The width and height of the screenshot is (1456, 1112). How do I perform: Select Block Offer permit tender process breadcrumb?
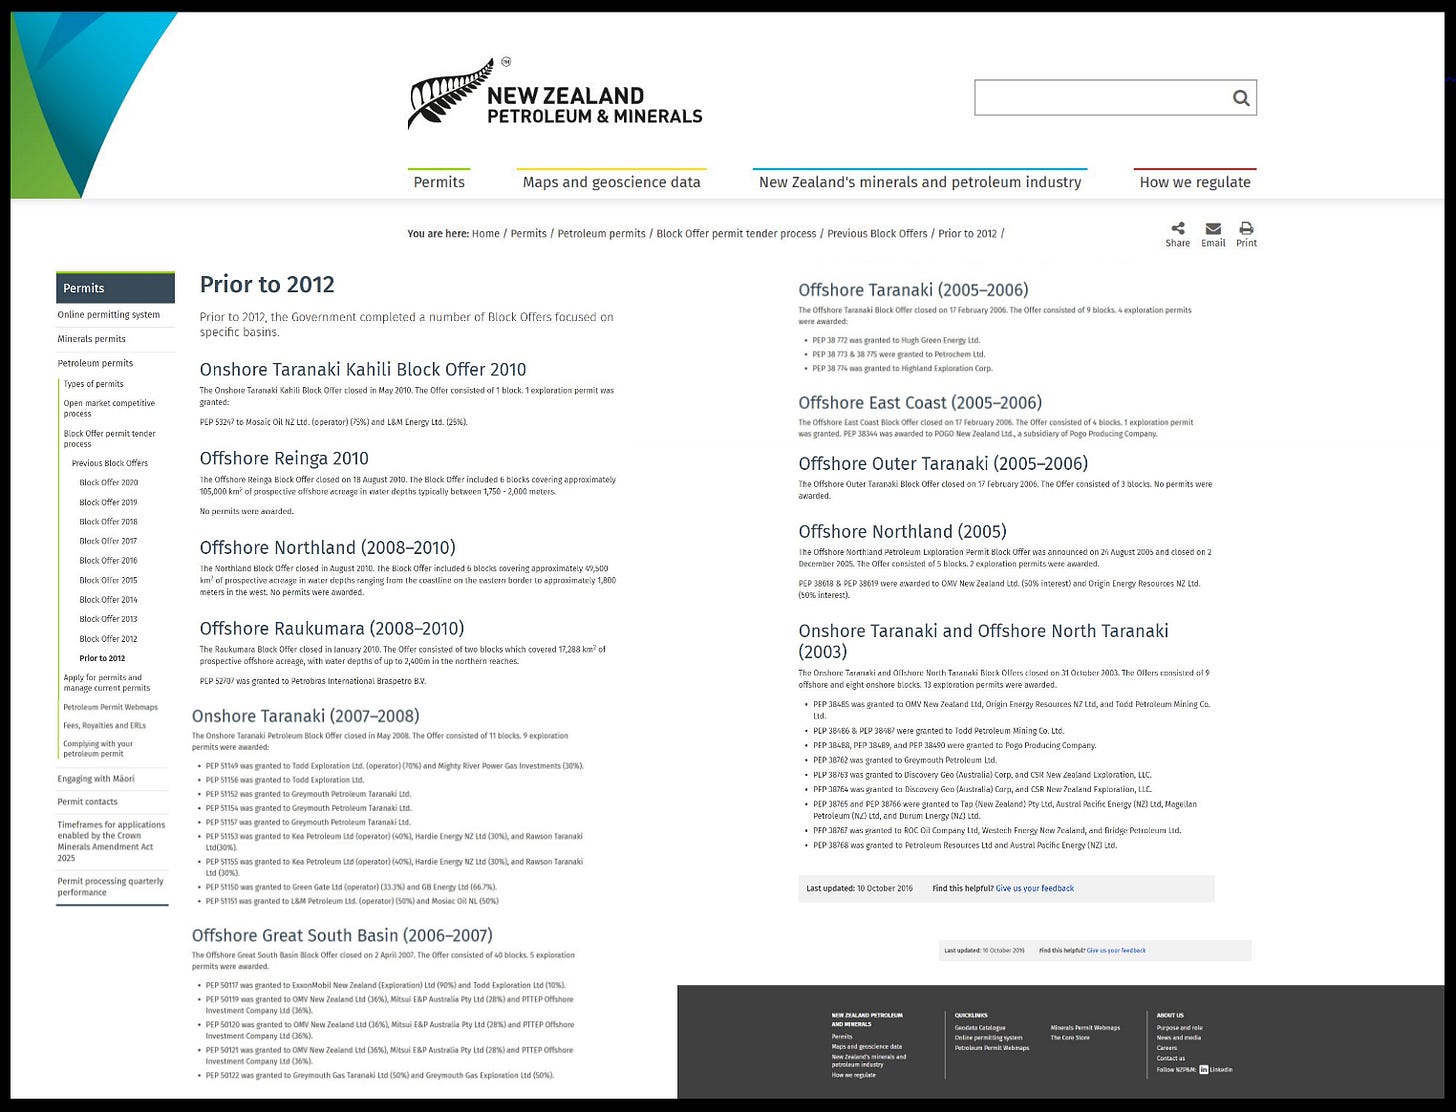[736, 233]
